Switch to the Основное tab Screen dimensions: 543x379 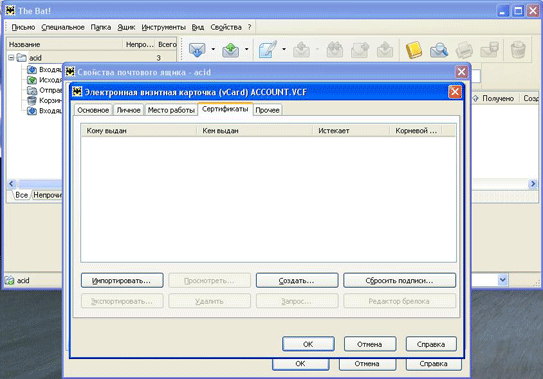tap(93, 110)
